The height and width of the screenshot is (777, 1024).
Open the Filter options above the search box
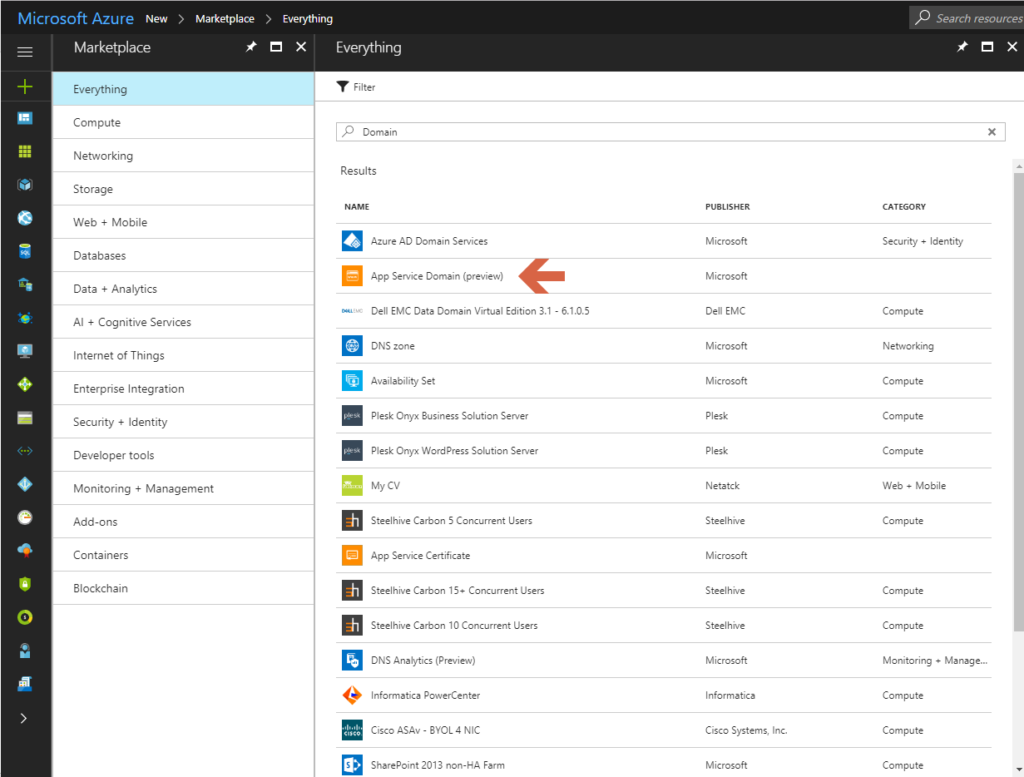[x=354, y=88]
